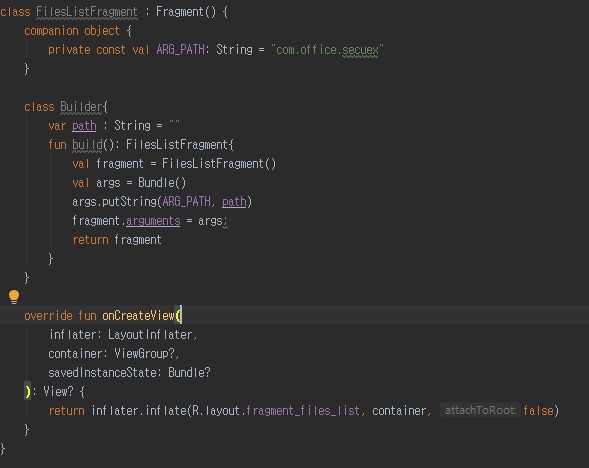This screenshot has width=589, height=468.
Task: Click the 'path' variable in var declaration
Action: point(84,126)
